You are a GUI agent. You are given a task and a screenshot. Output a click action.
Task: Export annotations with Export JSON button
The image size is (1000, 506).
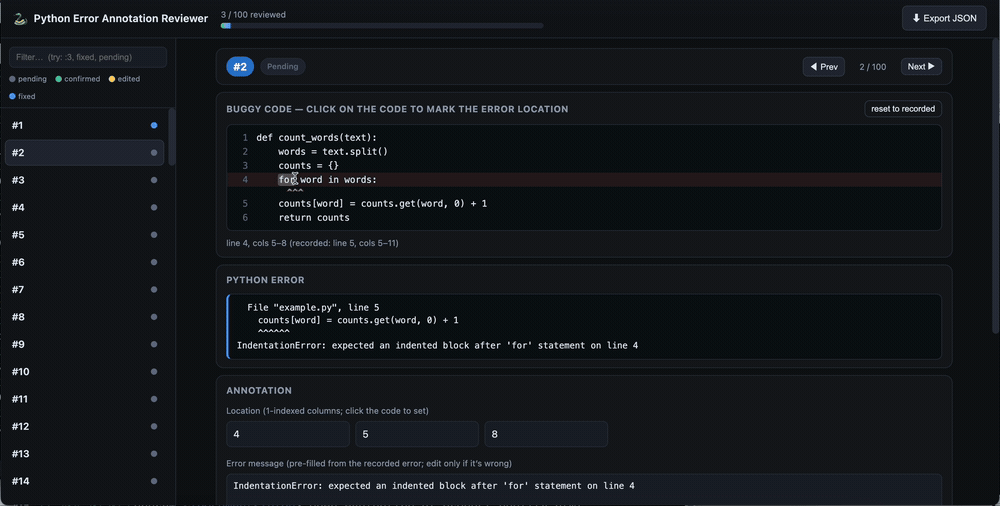tap(944, 19)
